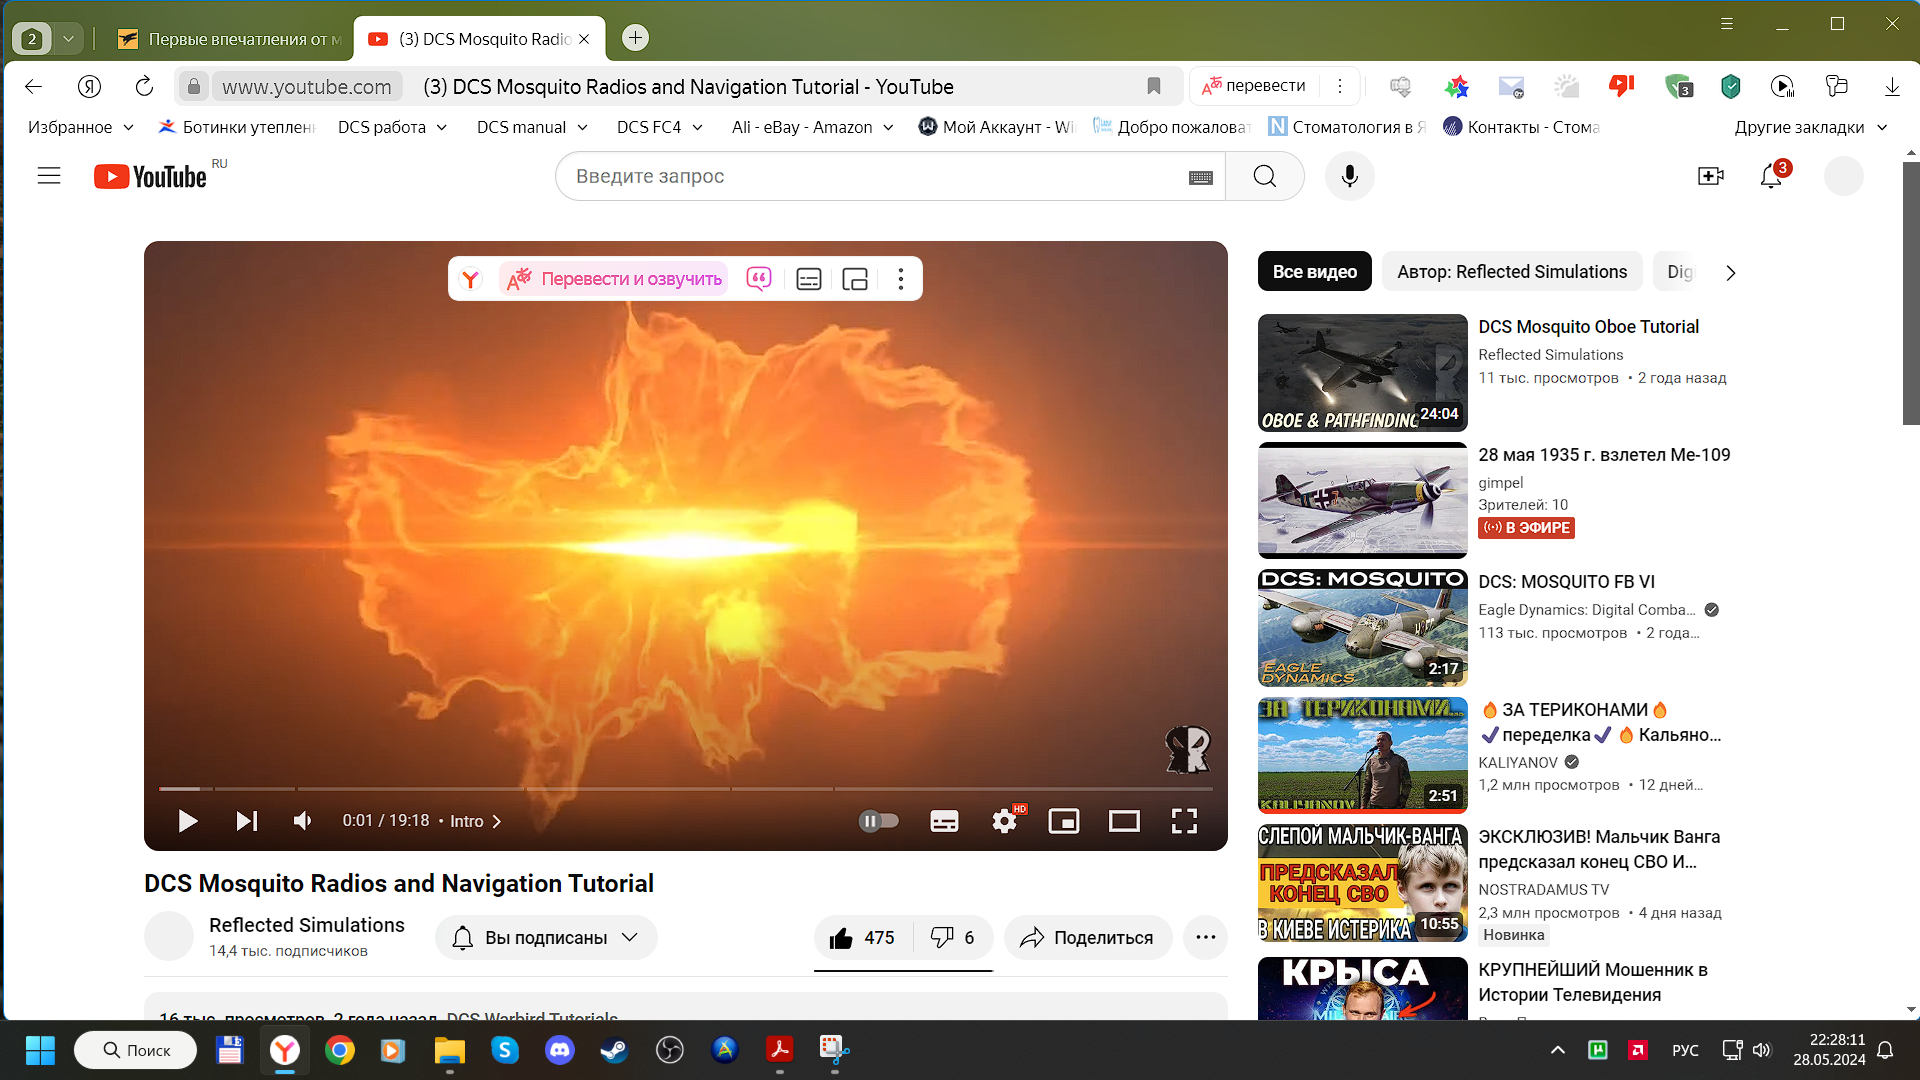Viewport: 1920px width, 1080px height.
Task: Toggle subtitles in the player
Action: pyautogui.click(x=944, y=821)
